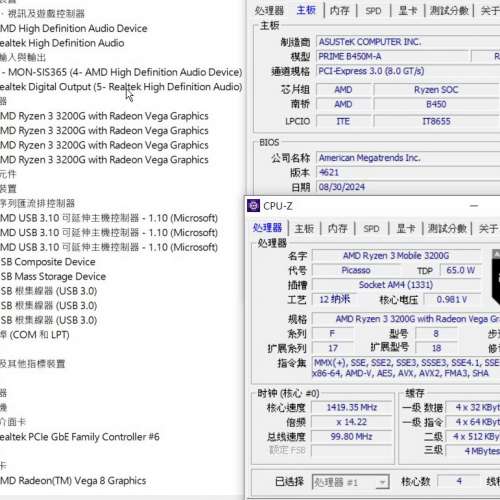500x500 pixels.
Task: Click the L3 cache value 4 MBytes
Action: click(x=473, y=451)
